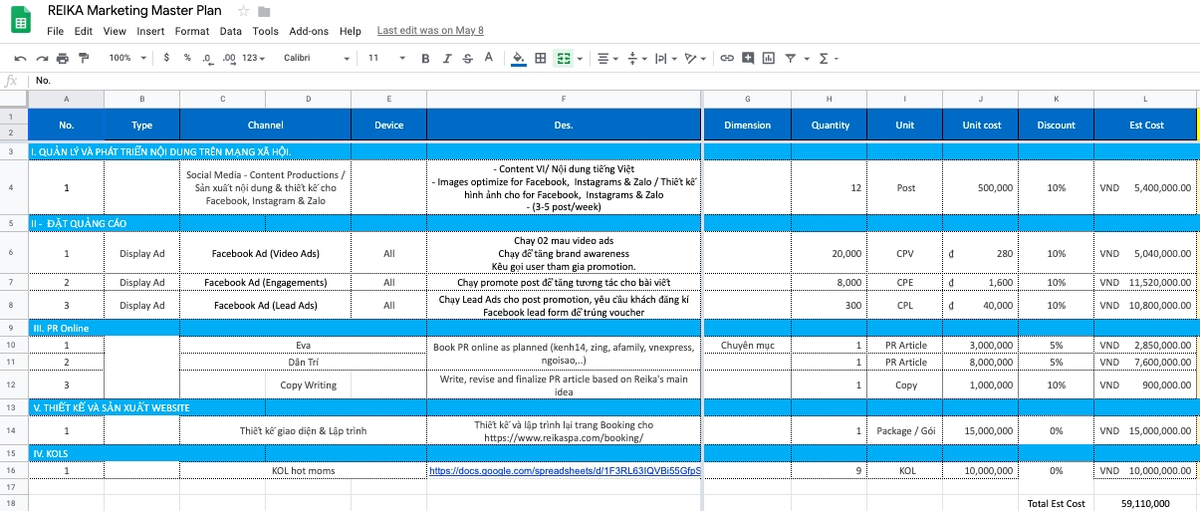
Task: Open the Insert menu
Action: [x=151, y=31]
